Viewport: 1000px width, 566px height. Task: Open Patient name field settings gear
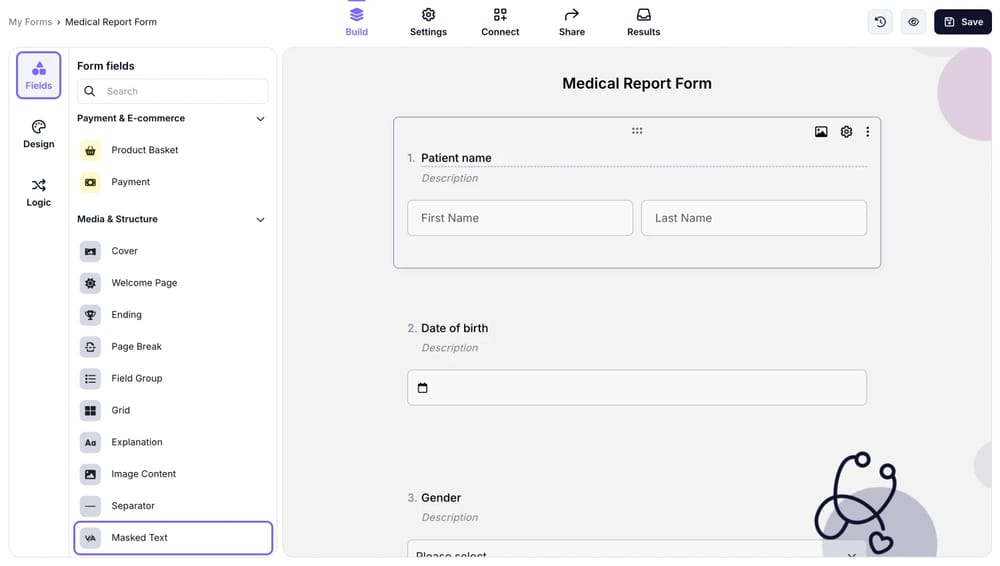click(x=846, y=132)
